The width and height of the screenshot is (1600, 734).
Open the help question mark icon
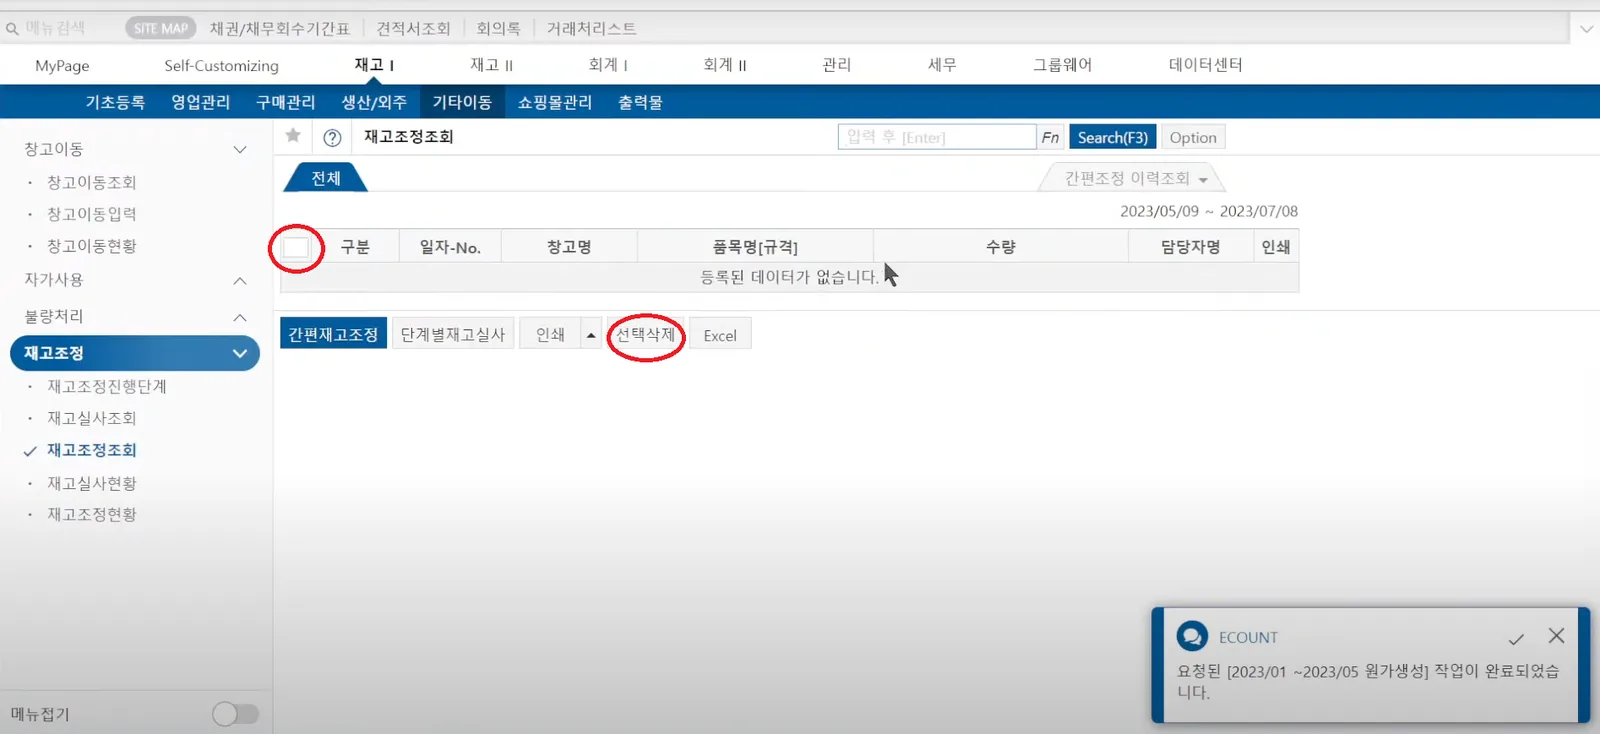333,138
